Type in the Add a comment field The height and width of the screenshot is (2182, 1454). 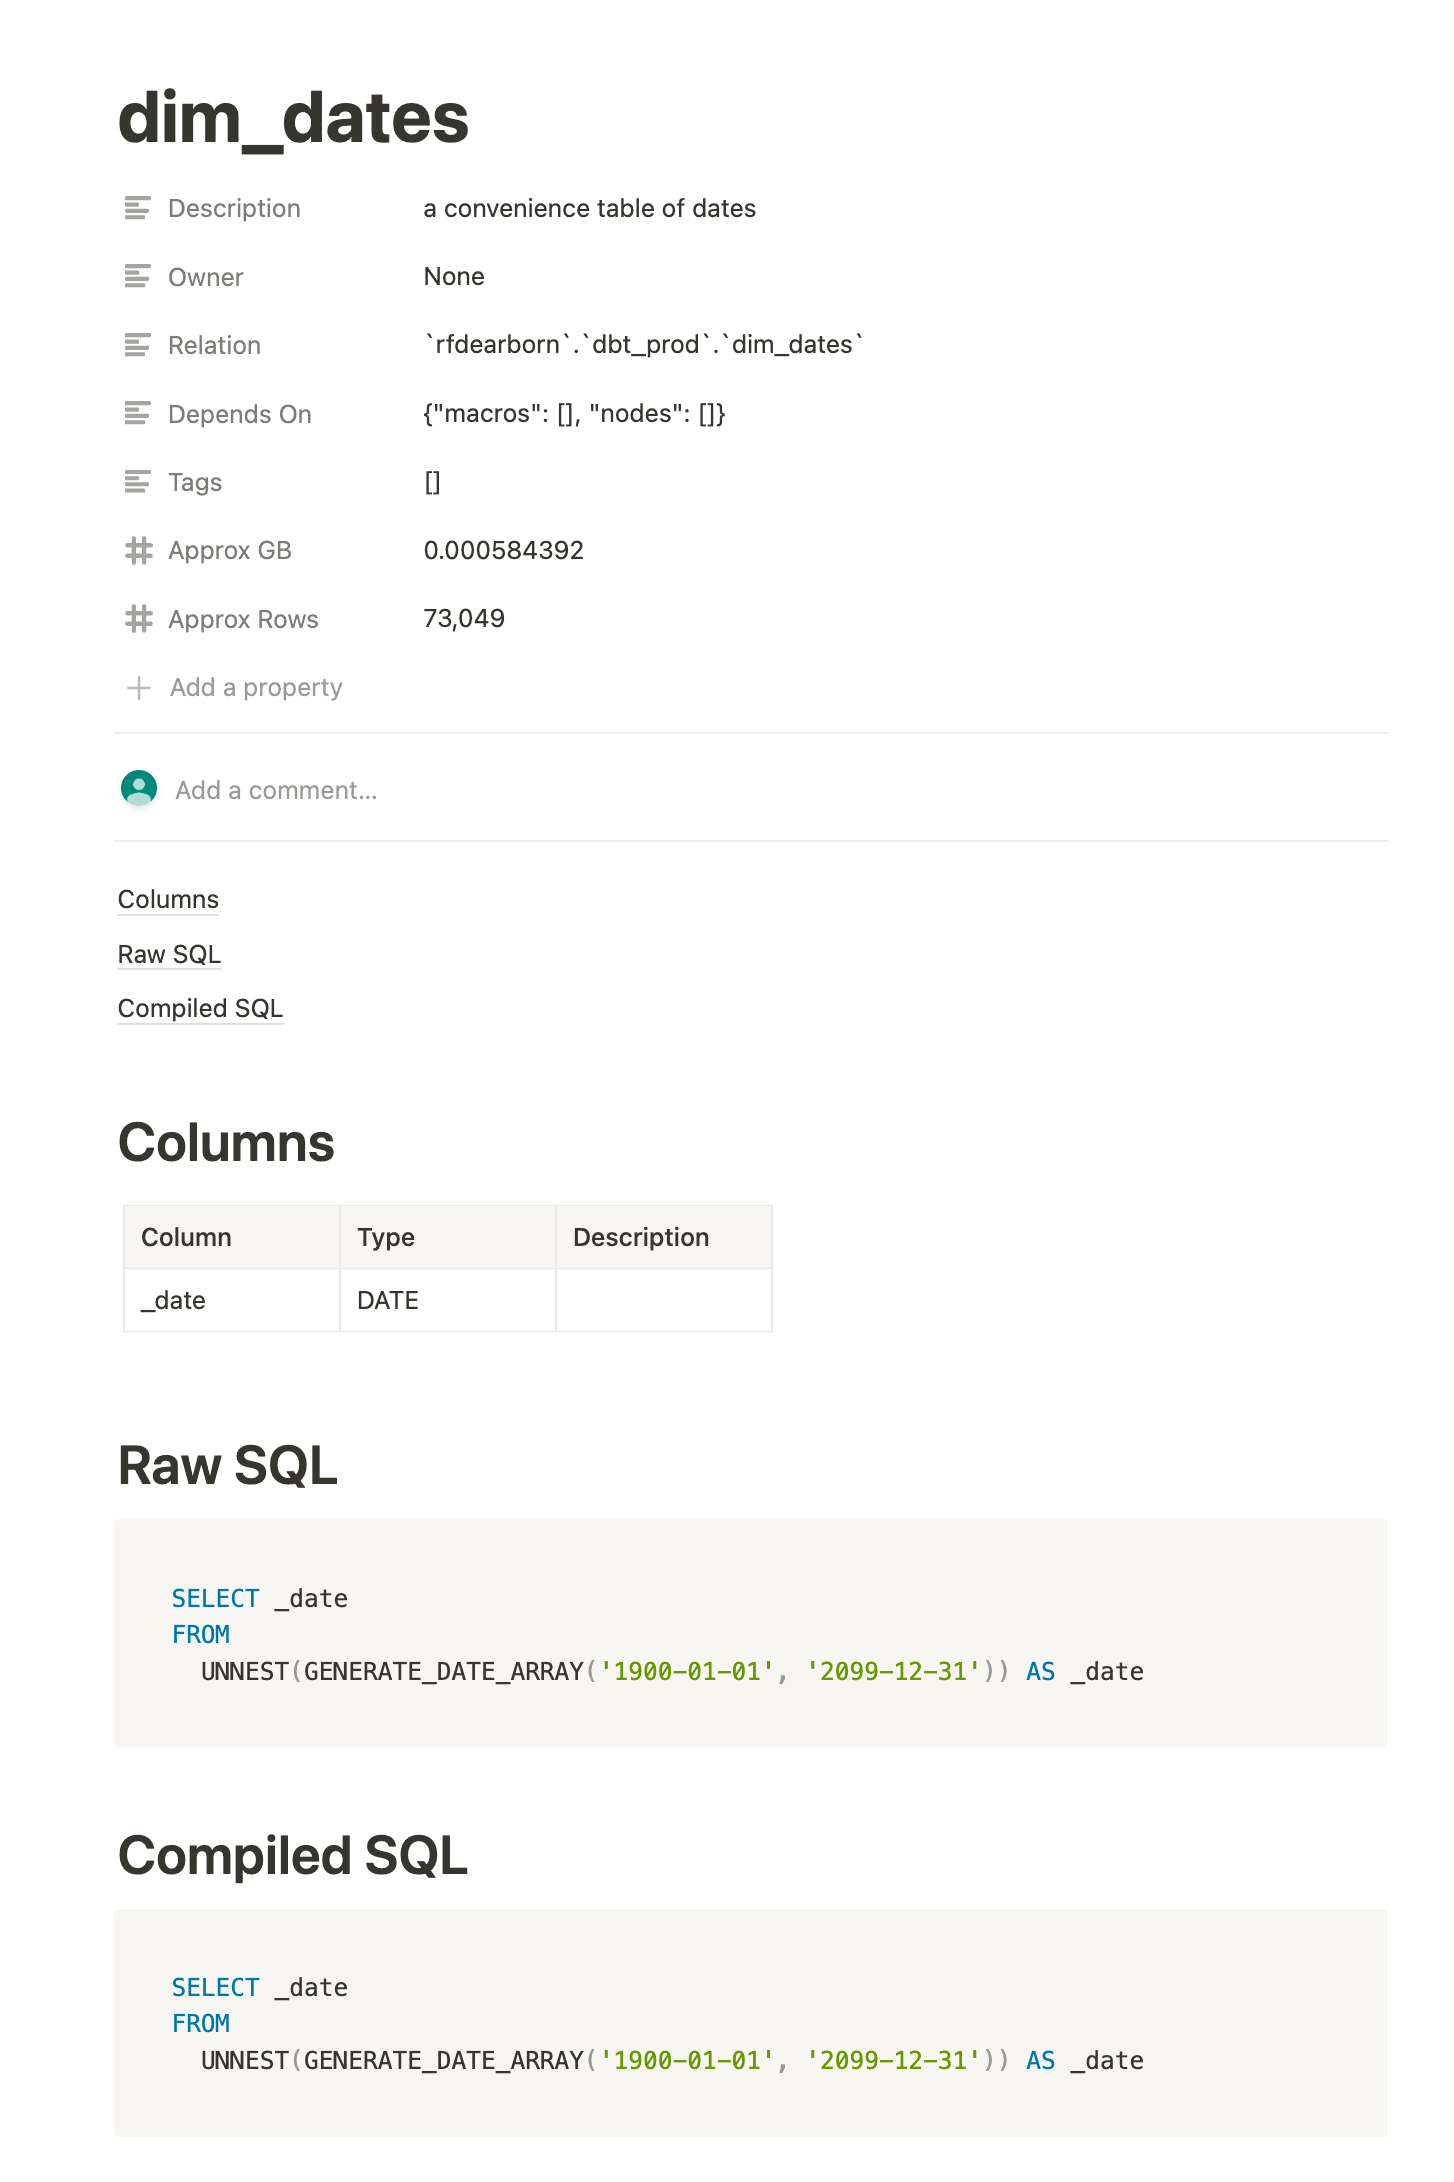coord(276,790)
